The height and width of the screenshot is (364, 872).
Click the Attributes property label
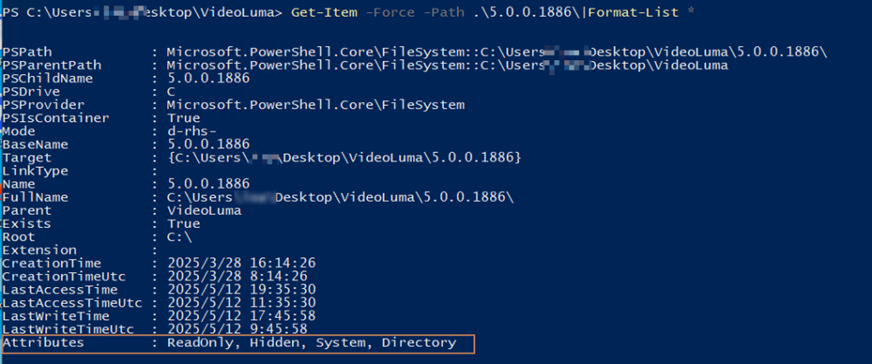43,343
